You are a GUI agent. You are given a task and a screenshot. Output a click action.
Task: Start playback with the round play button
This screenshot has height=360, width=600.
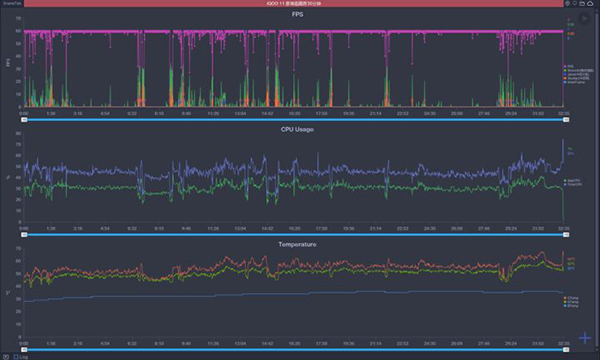click(584, 18)
